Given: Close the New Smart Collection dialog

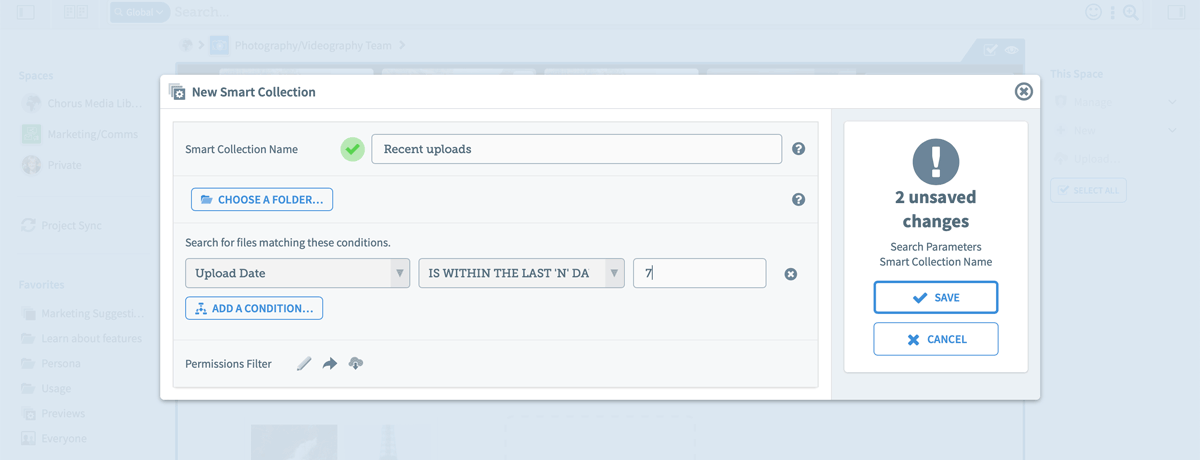Looking at the screenshot, I should pos(1023,92).
